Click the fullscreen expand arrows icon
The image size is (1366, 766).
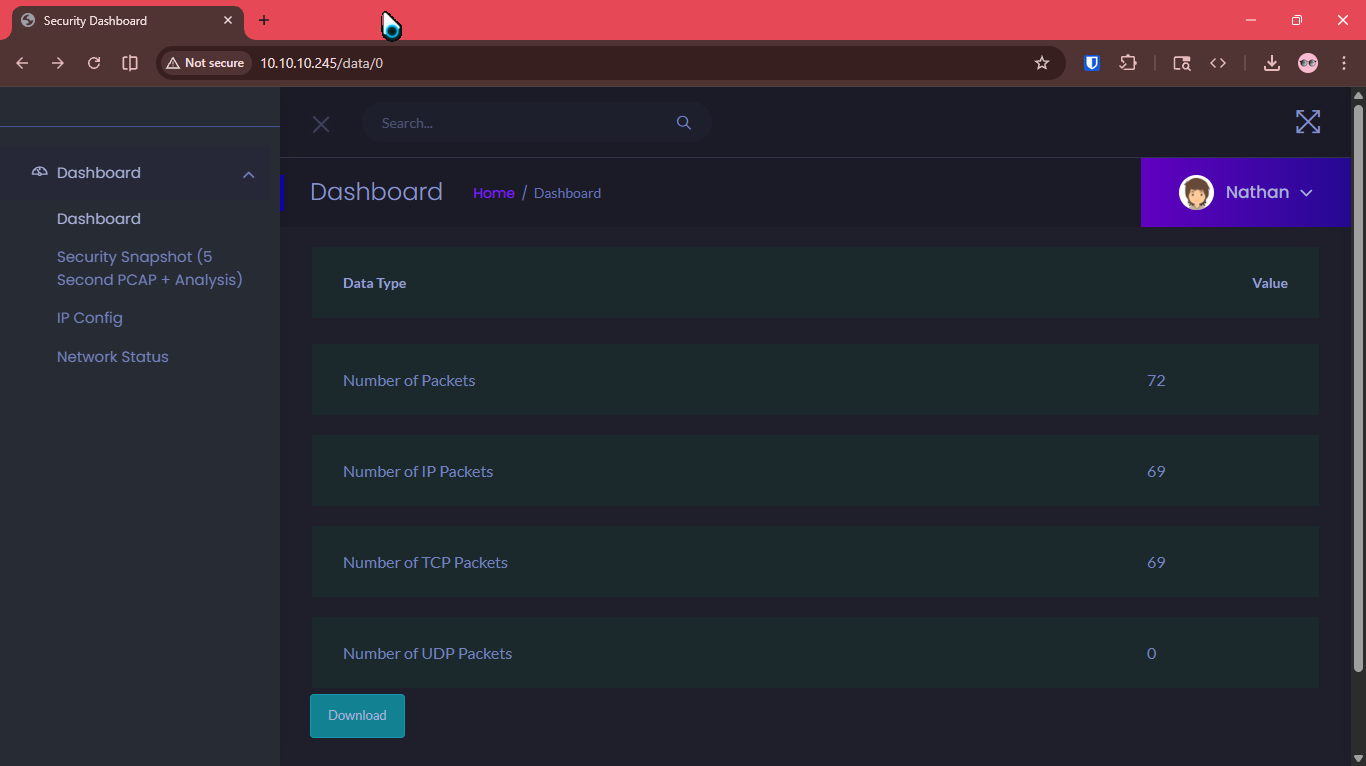1307,122
